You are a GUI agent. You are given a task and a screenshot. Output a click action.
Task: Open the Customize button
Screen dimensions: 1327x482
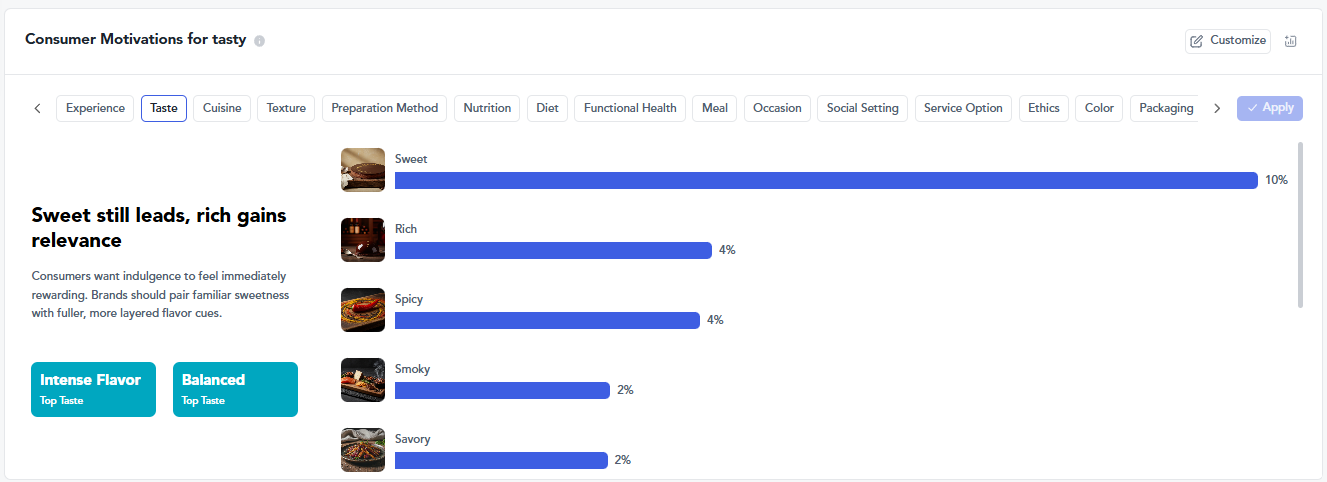1228,41
